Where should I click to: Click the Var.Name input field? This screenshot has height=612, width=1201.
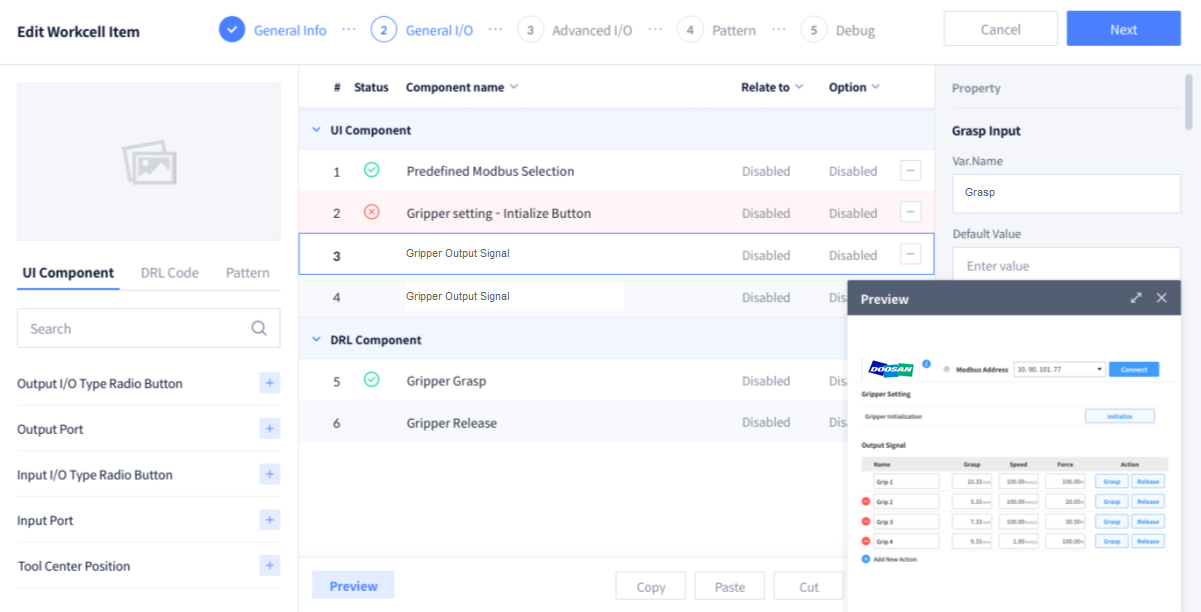1066,192
